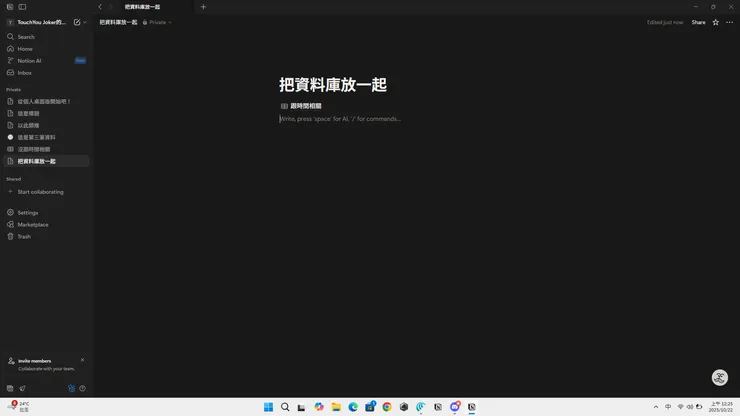Click the blue icon at sidebar bottom
This screenshot has height=416, width=740.
coord(71,388)
